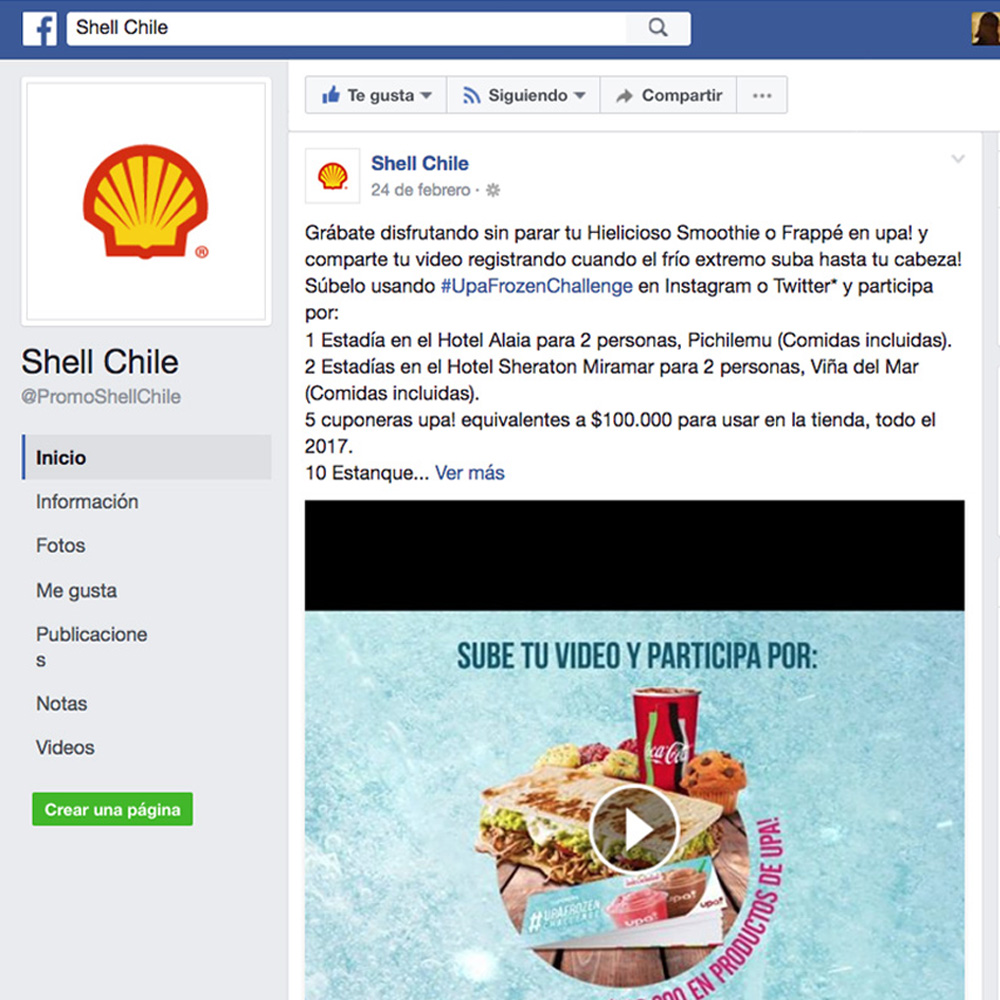Open the Información section

coord(87,502)
